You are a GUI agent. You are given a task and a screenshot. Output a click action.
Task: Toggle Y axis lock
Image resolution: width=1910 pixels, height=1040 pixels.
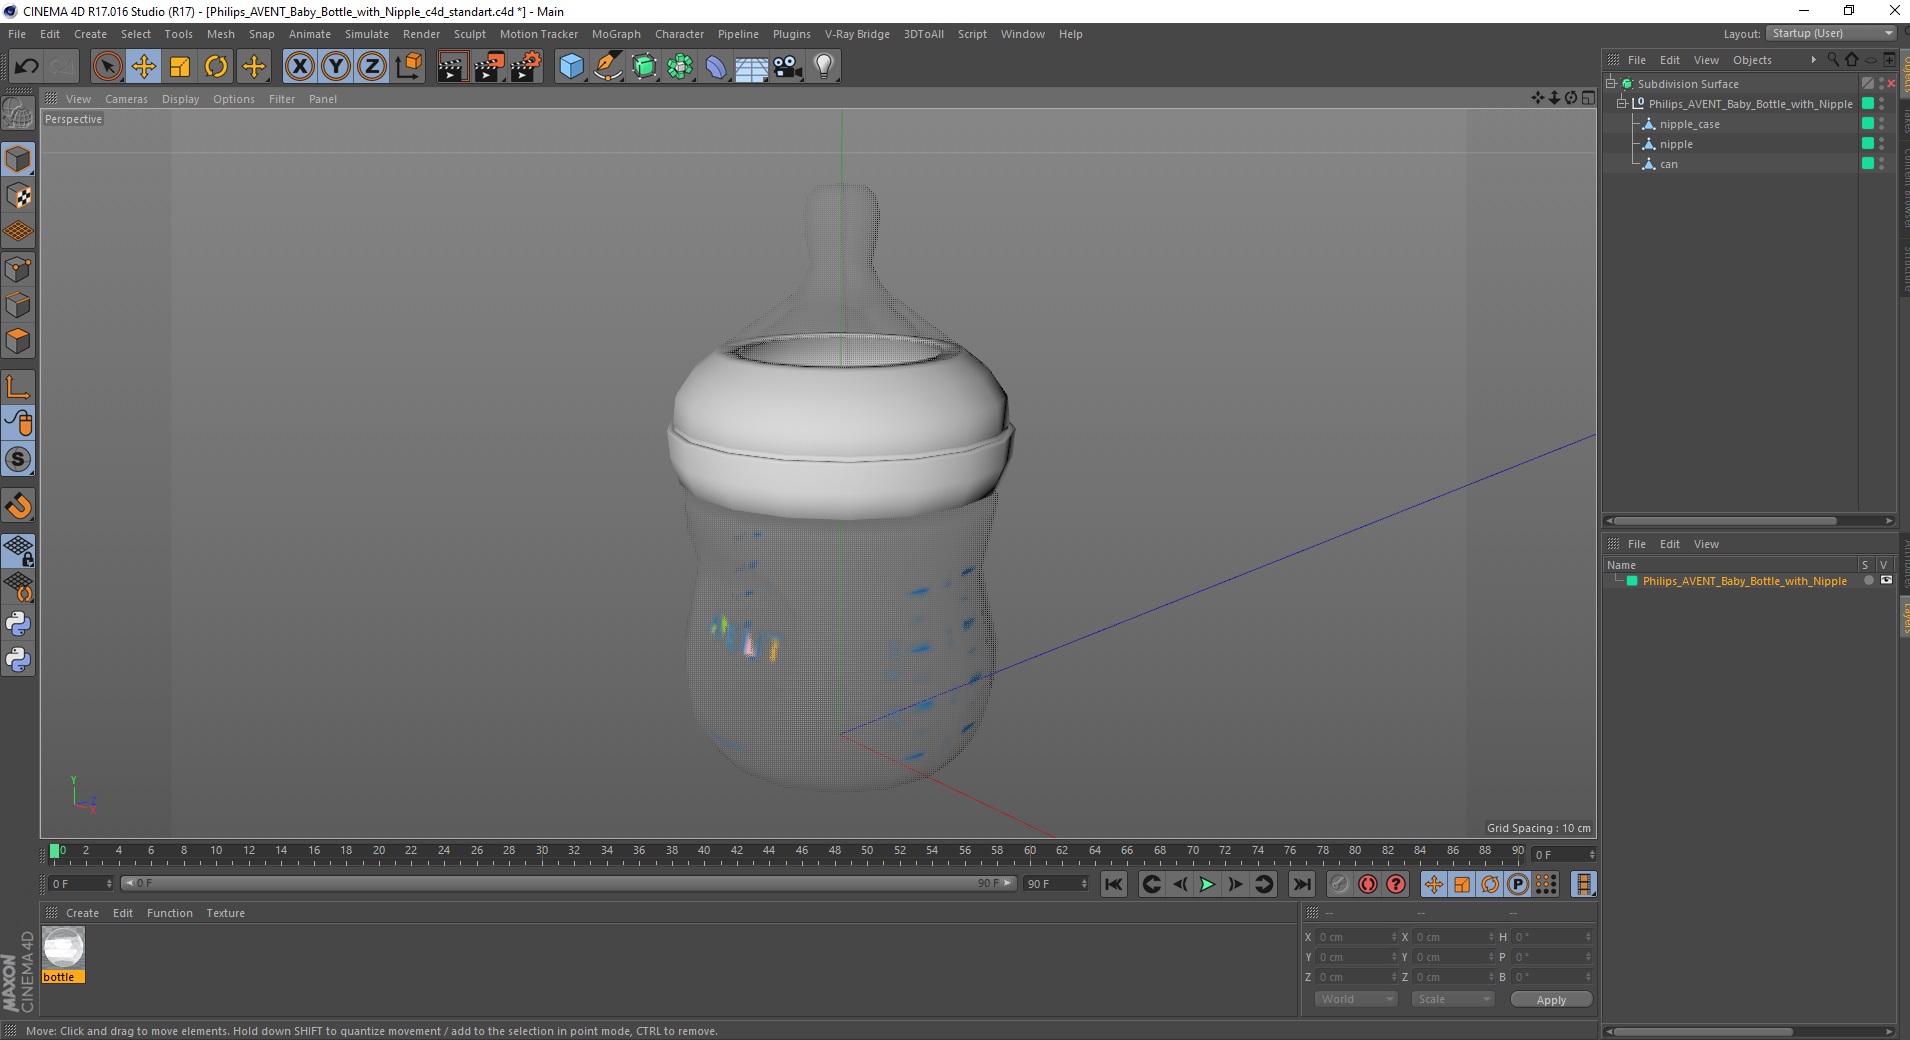tap(336, 67)
